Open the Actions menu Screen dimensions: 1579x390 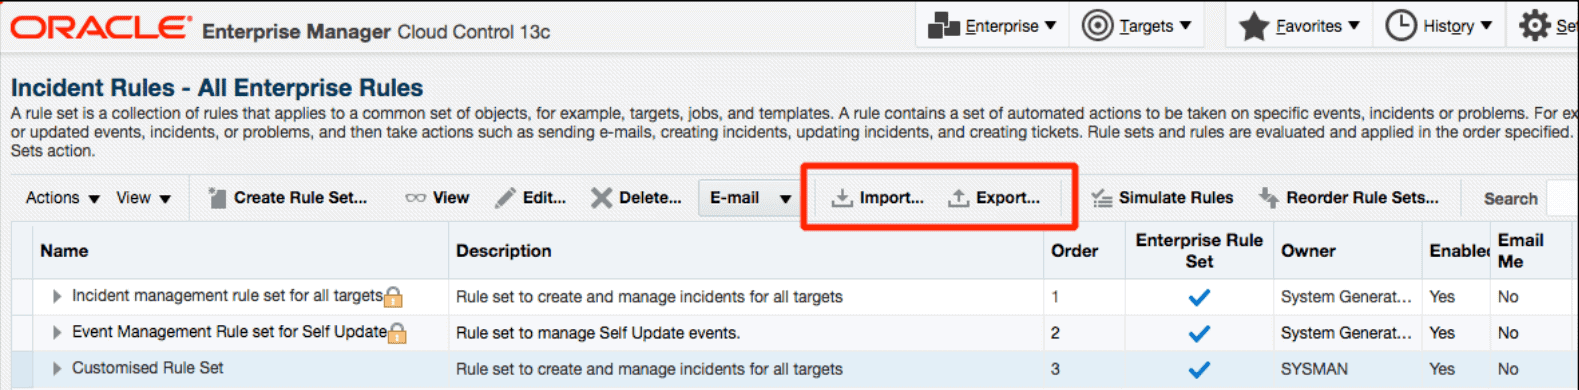[x=62, y=198]
